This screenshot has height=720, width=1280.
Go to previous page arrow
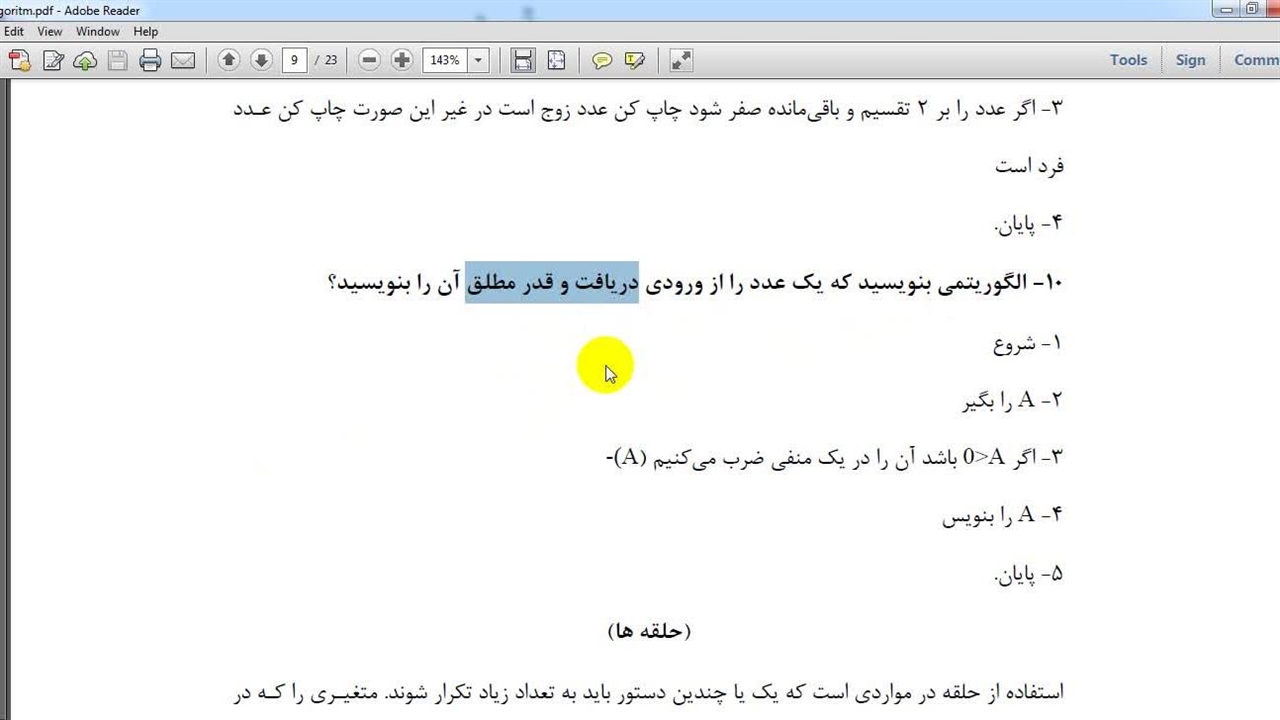click(x=228, y=60)
